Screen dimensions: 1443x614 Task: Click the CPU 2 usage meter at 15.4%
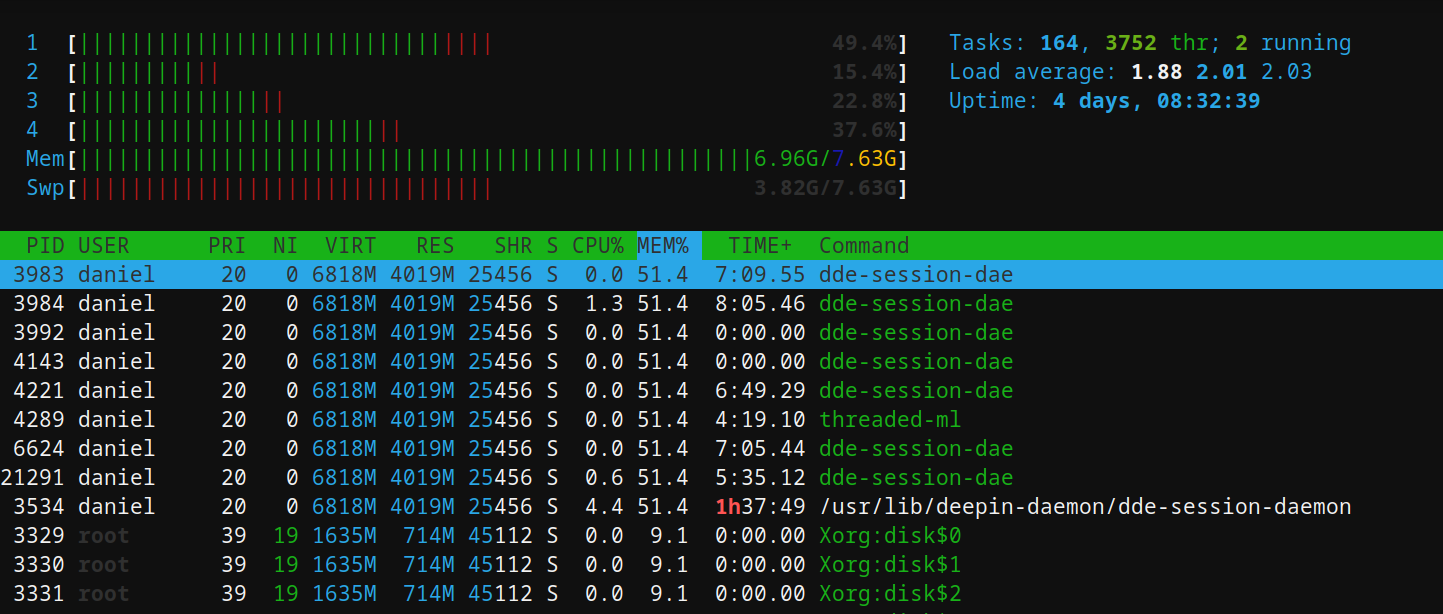coord(468,73)
